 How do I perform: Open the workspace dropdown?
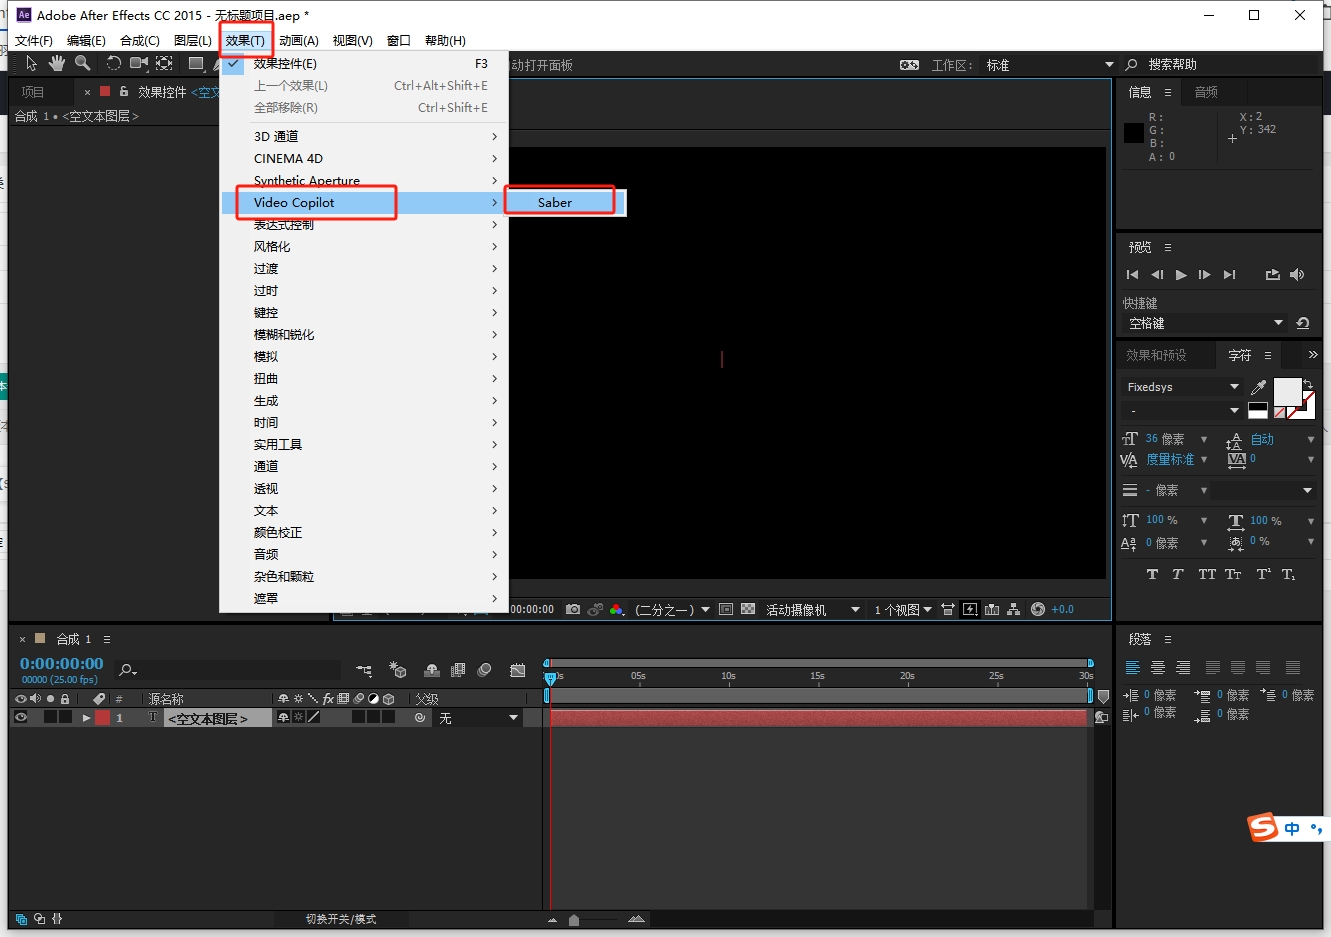[x=1049, y=65]
